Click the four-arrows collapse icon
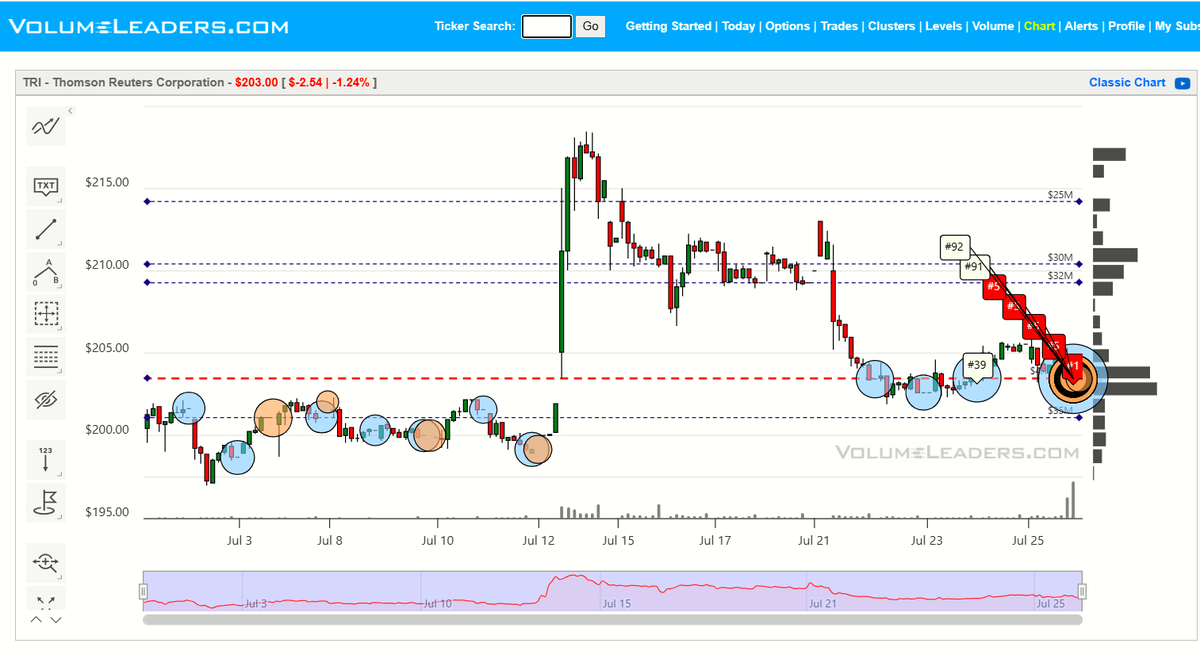This screenshot has width=1200, height=651. click(46, 602)
